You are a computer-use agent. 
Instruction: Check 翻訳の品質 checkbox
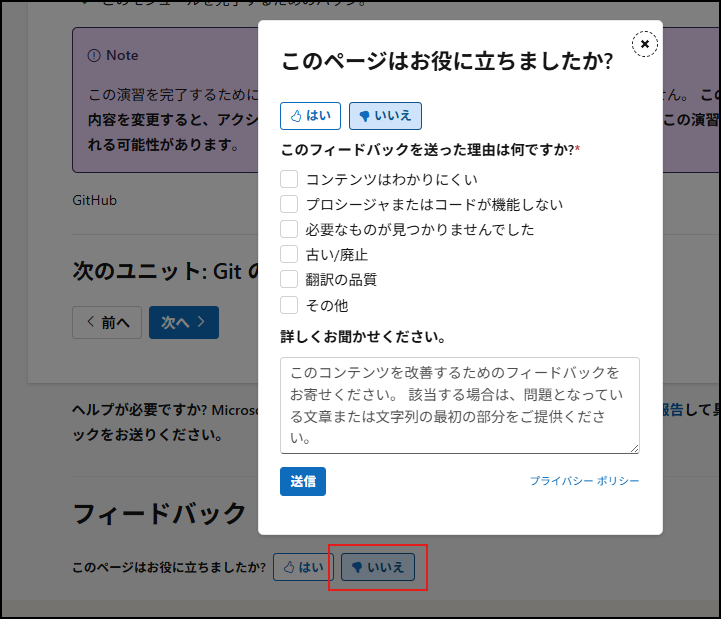coord(289,279)
